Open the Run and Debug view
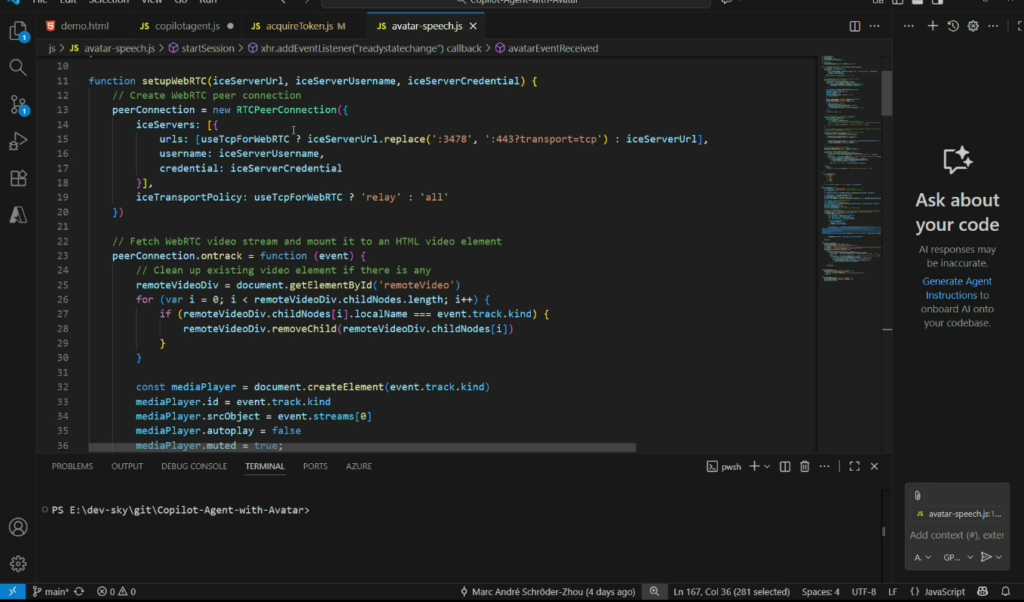1024x602 pixels. (18, 141)
